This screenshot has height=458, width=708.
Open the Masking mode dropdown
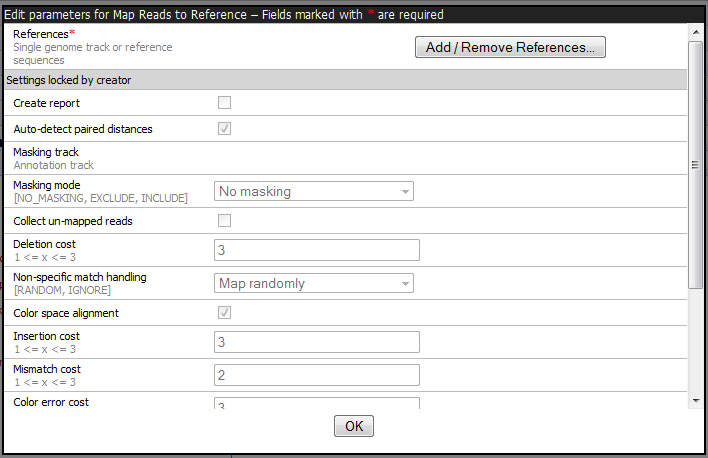[x=314, y=191]
